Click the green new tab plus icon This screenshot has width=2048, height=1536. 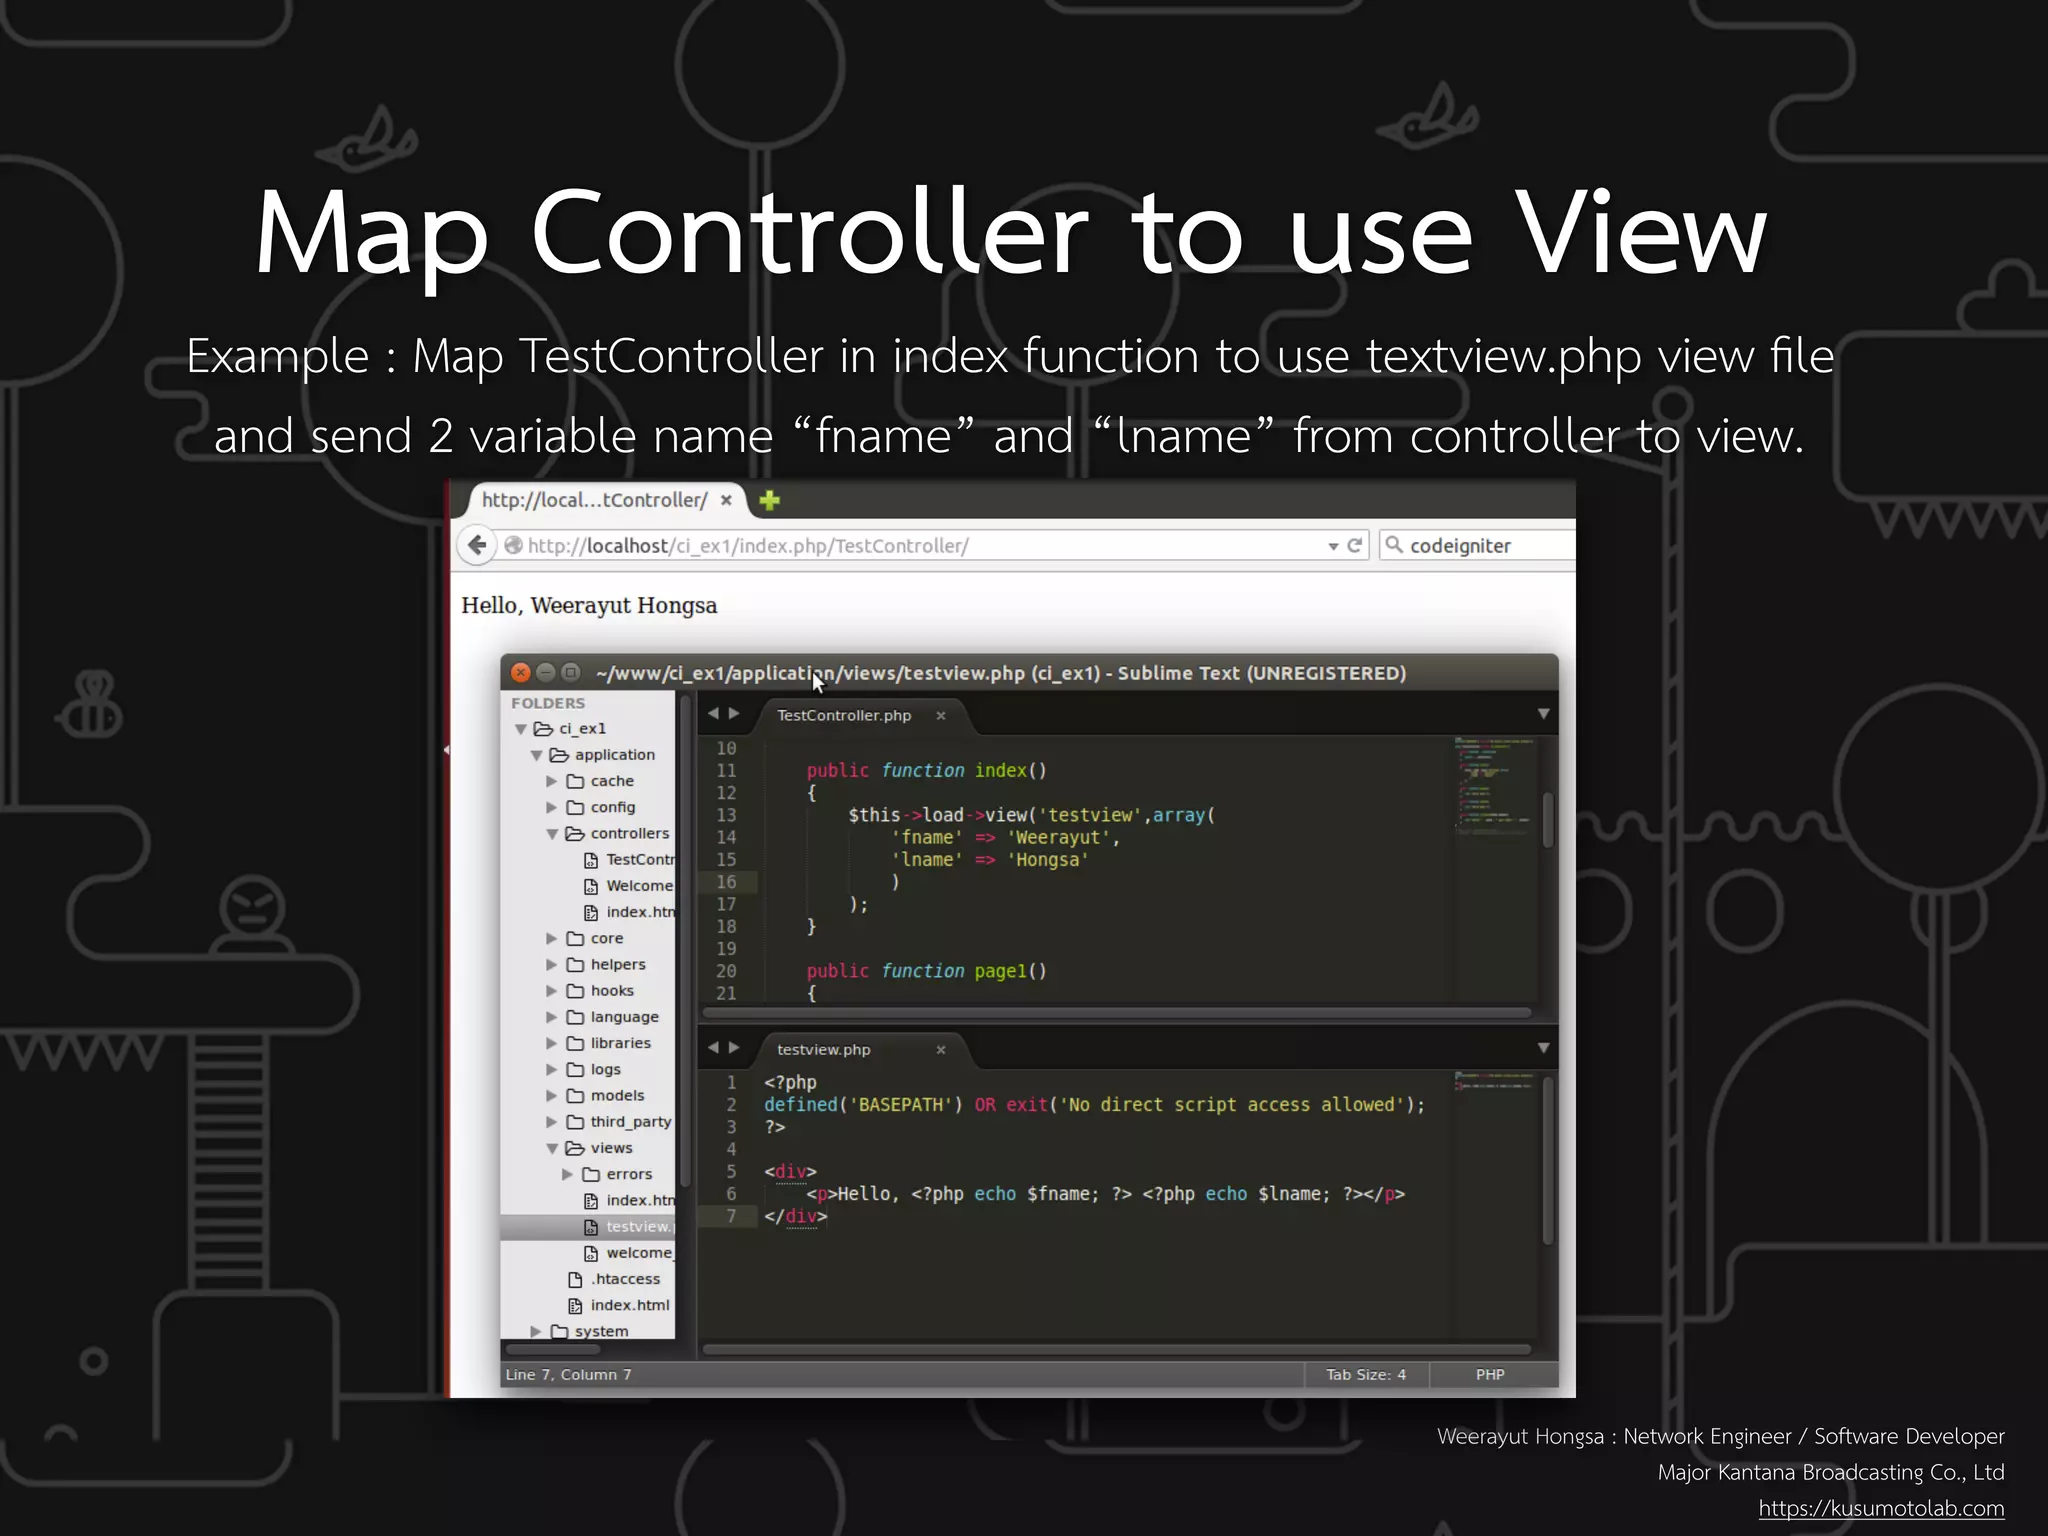point(769,500)
